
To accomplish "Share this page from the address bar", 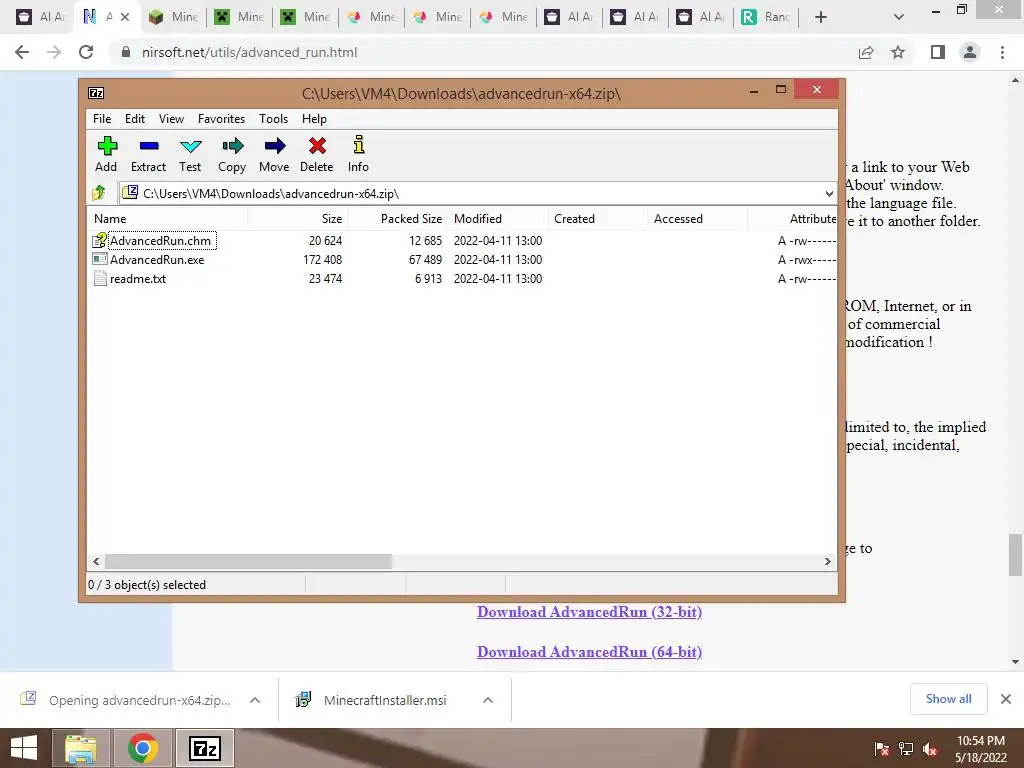I will tap(866, 52).
